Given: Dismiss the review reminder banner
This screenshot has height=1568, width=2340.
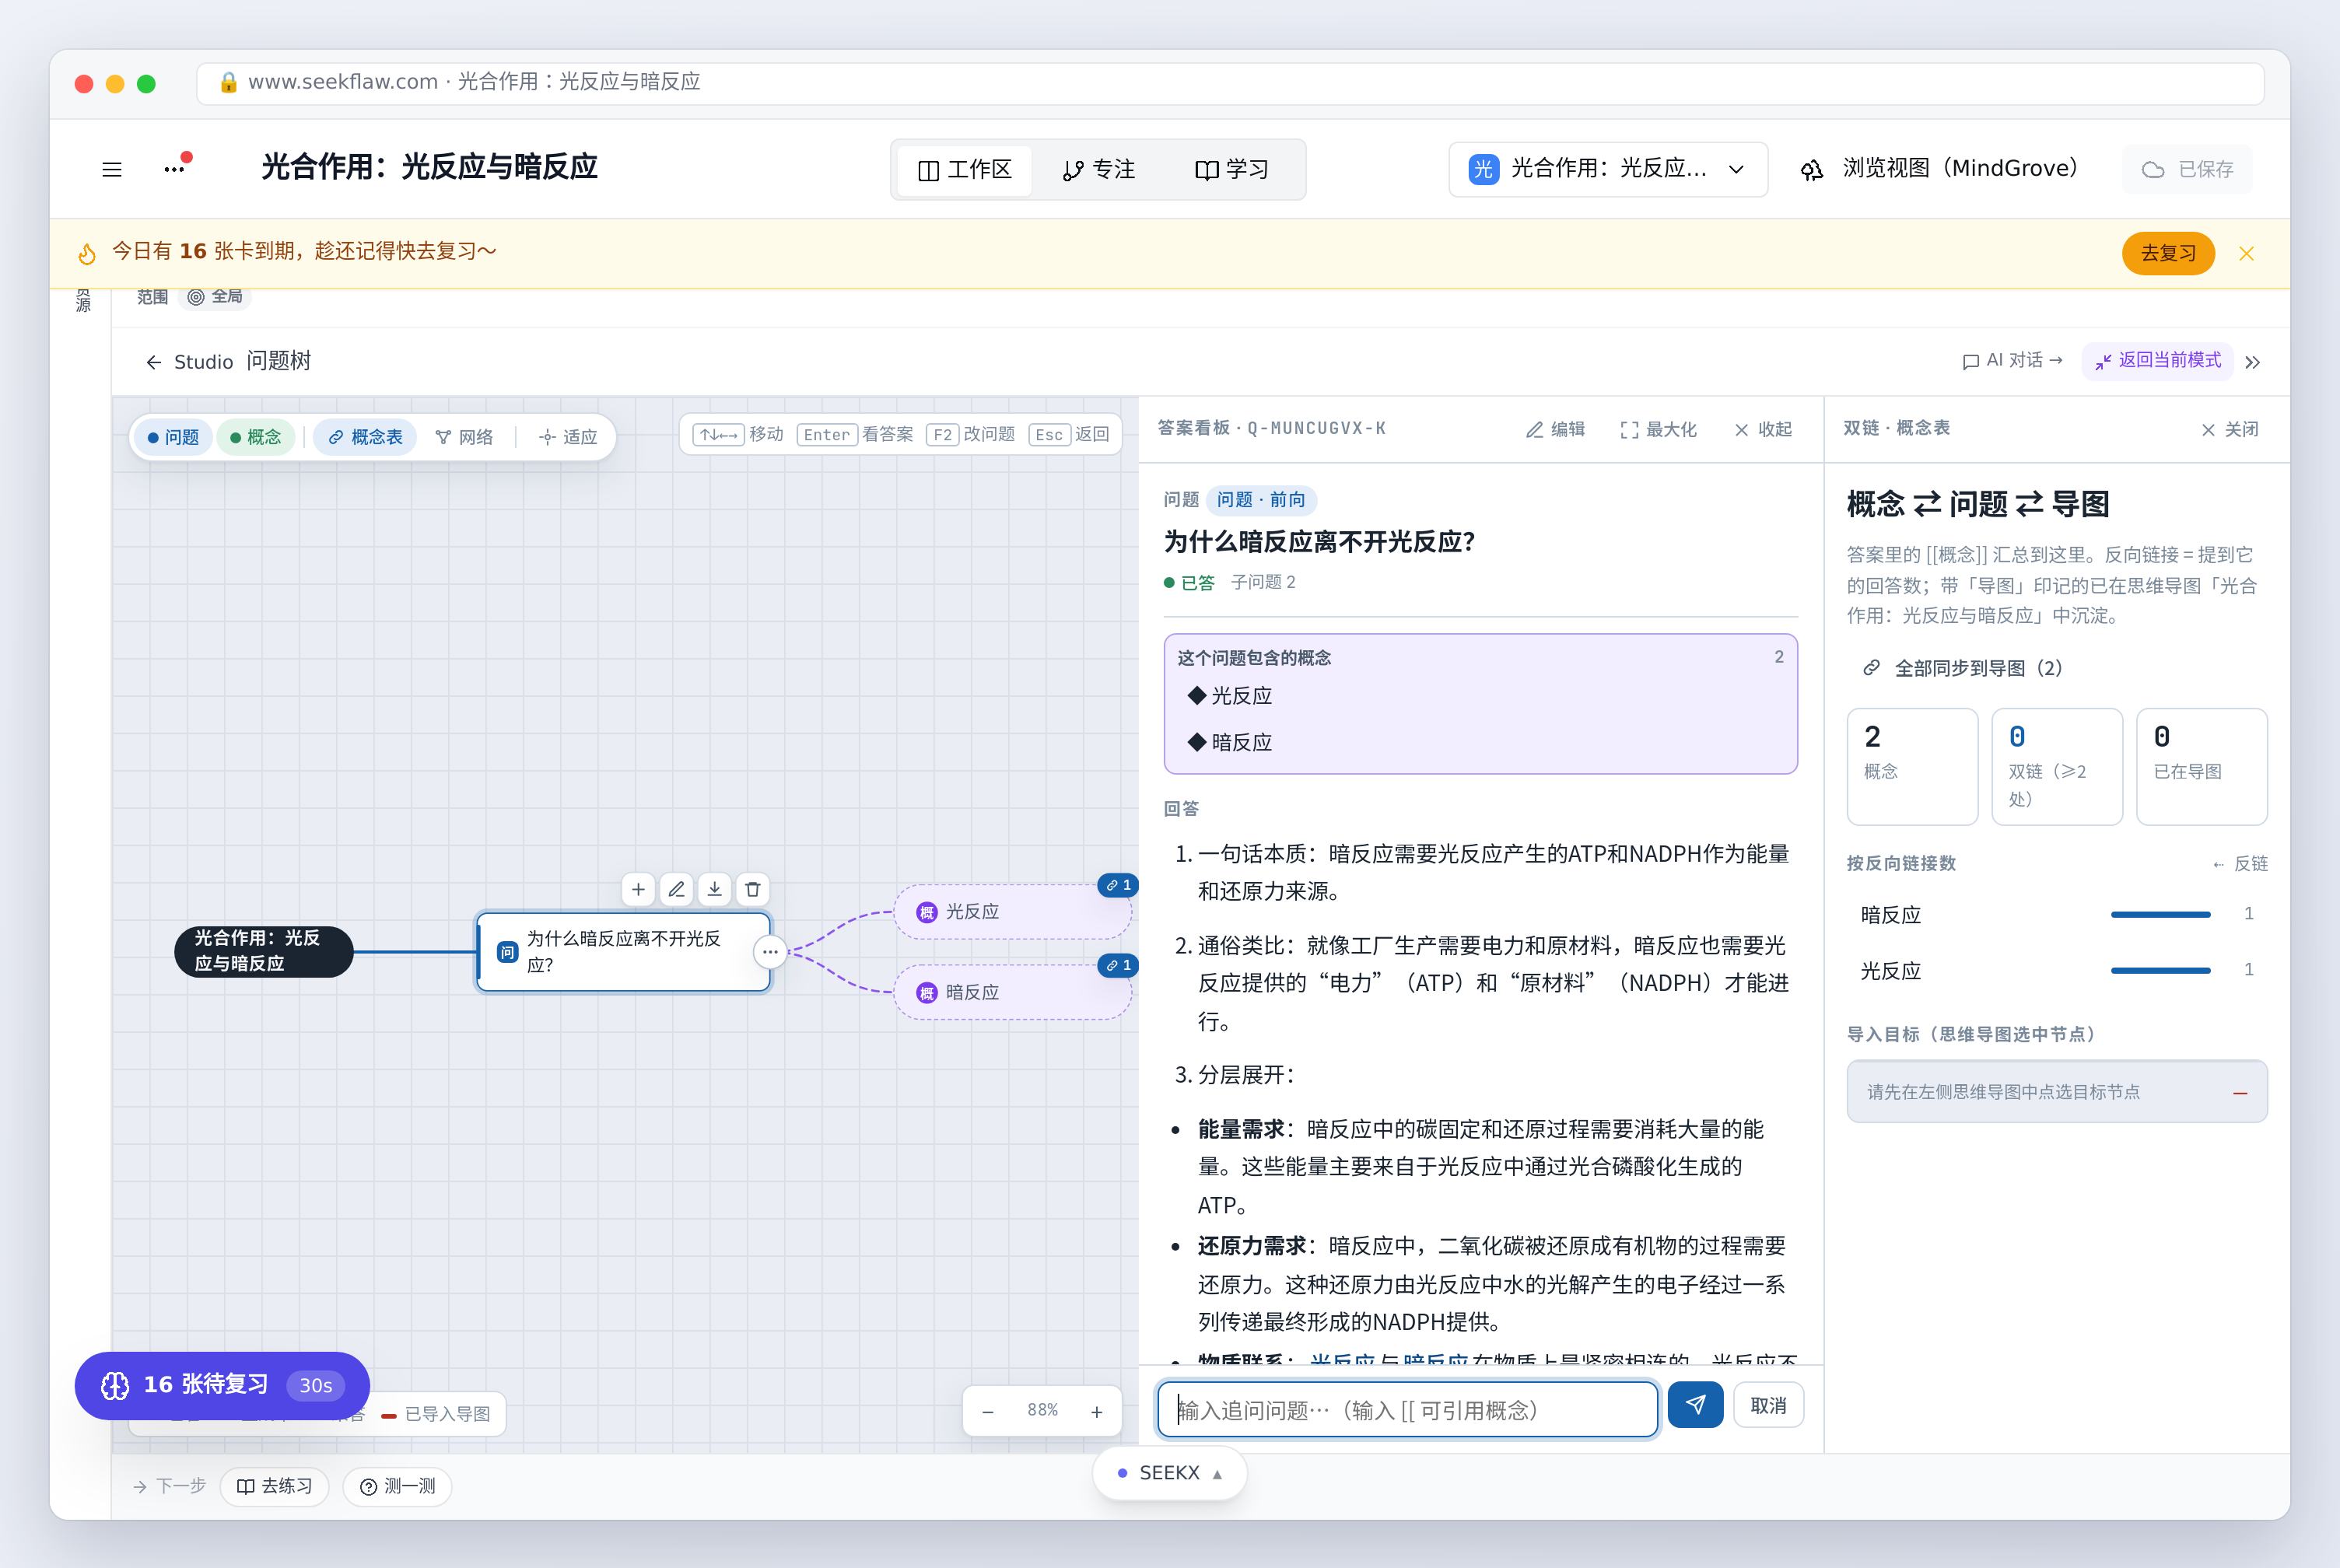Looking at the screenshot, I should tap(2246, 254).
